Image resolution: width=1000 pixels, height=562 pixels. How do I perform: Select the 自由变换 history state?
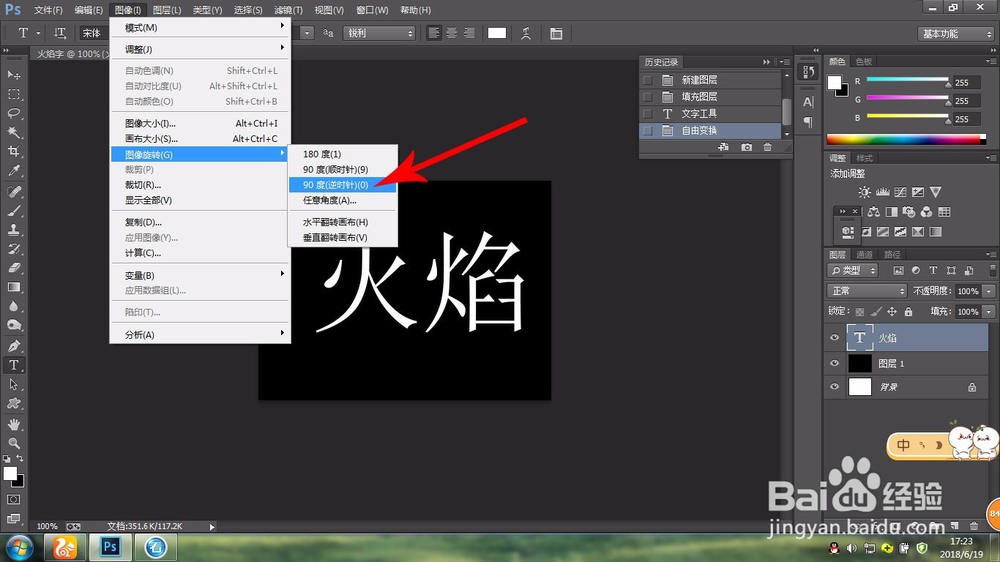tap(710, 131)
